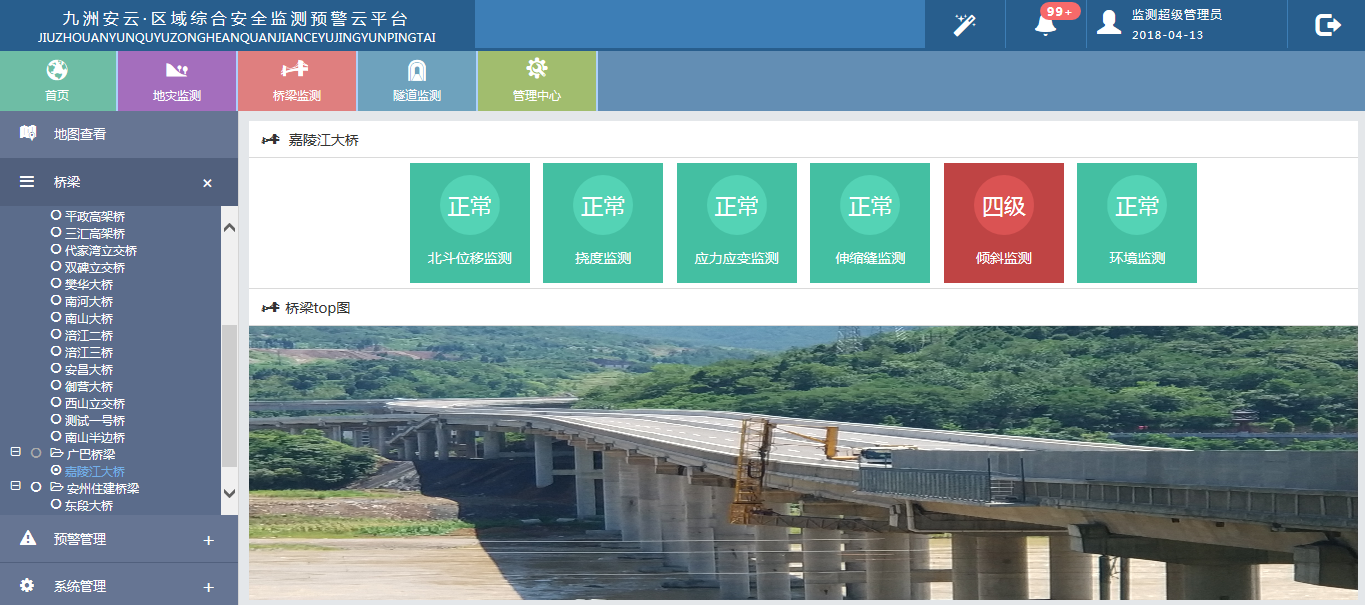Collapse the 安州住建桥梁 tree group

(x=15, y=486)
